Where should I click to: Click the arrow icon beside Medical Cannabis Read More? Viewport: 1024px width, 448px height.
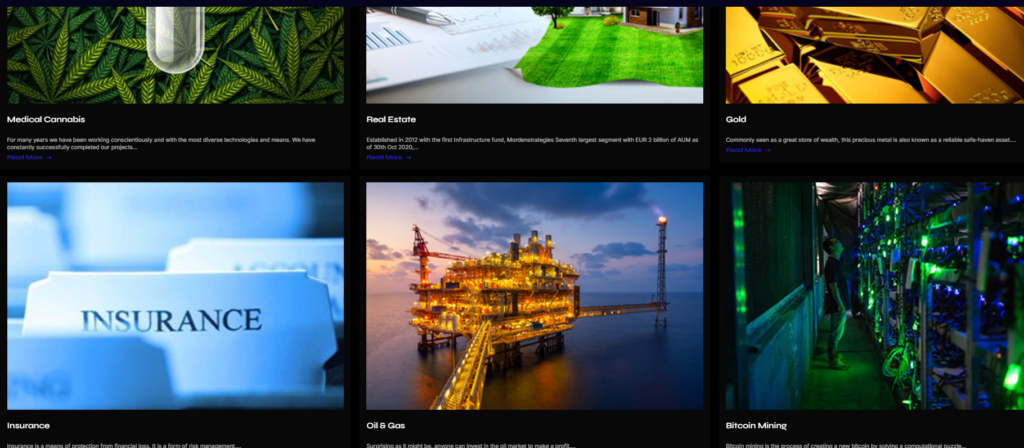pyautogui.click(x=48, y=157)
